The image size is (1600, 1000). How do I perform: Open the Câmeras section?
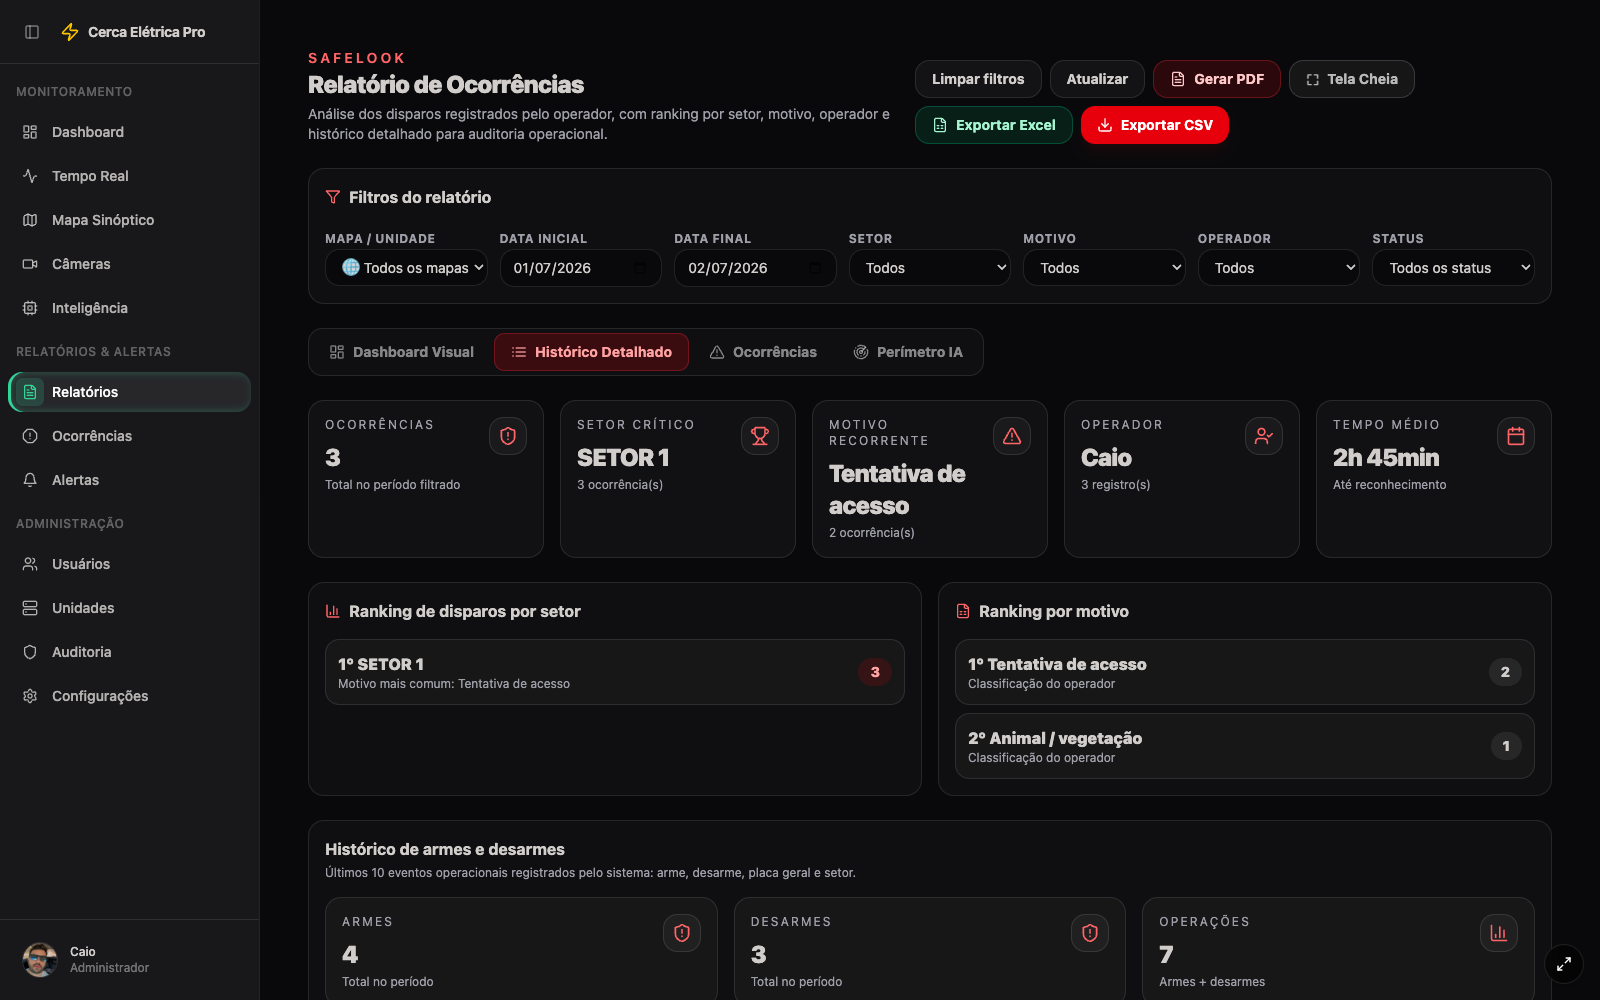pyautogui.click(x=129, y=264)
